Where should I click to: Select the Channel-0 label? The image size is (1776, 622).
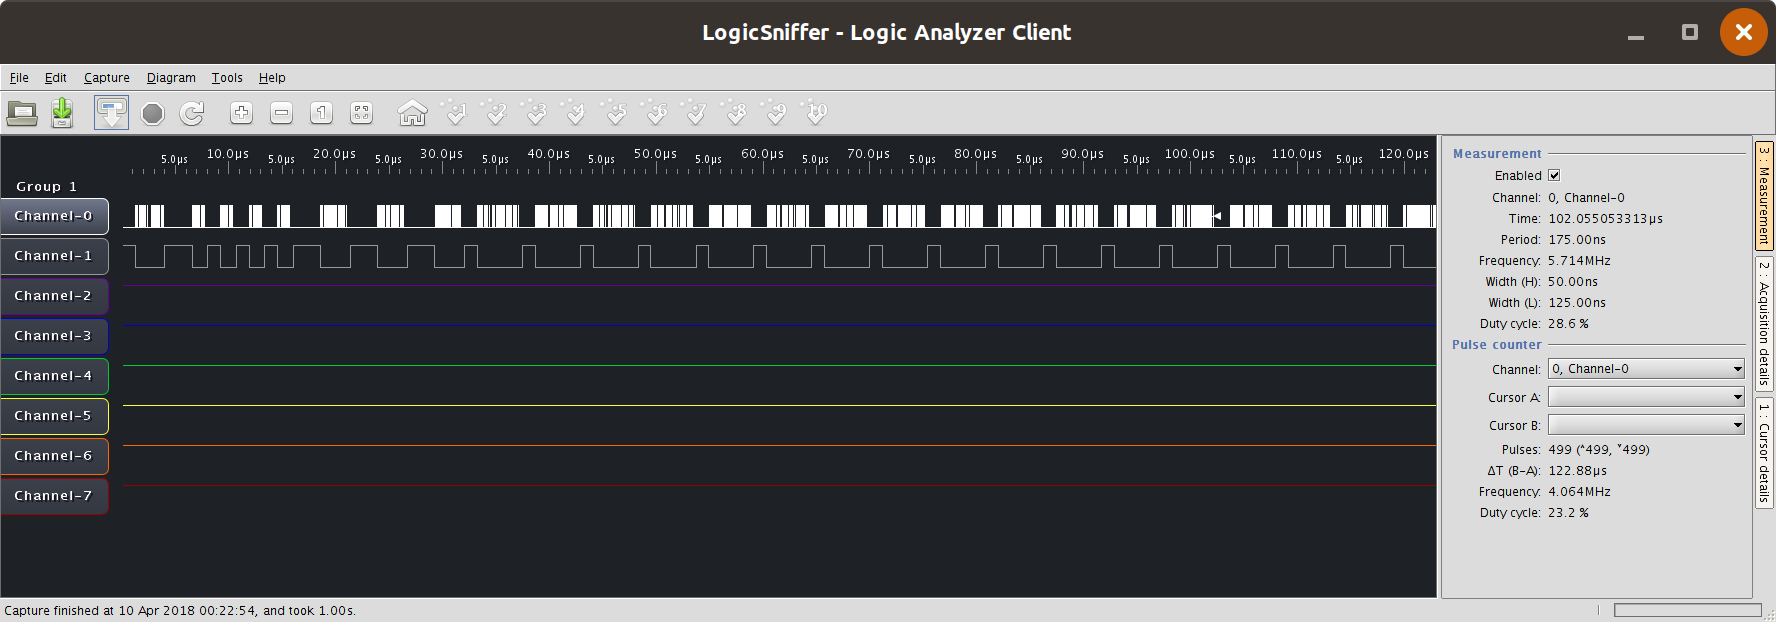coord(54,216)
